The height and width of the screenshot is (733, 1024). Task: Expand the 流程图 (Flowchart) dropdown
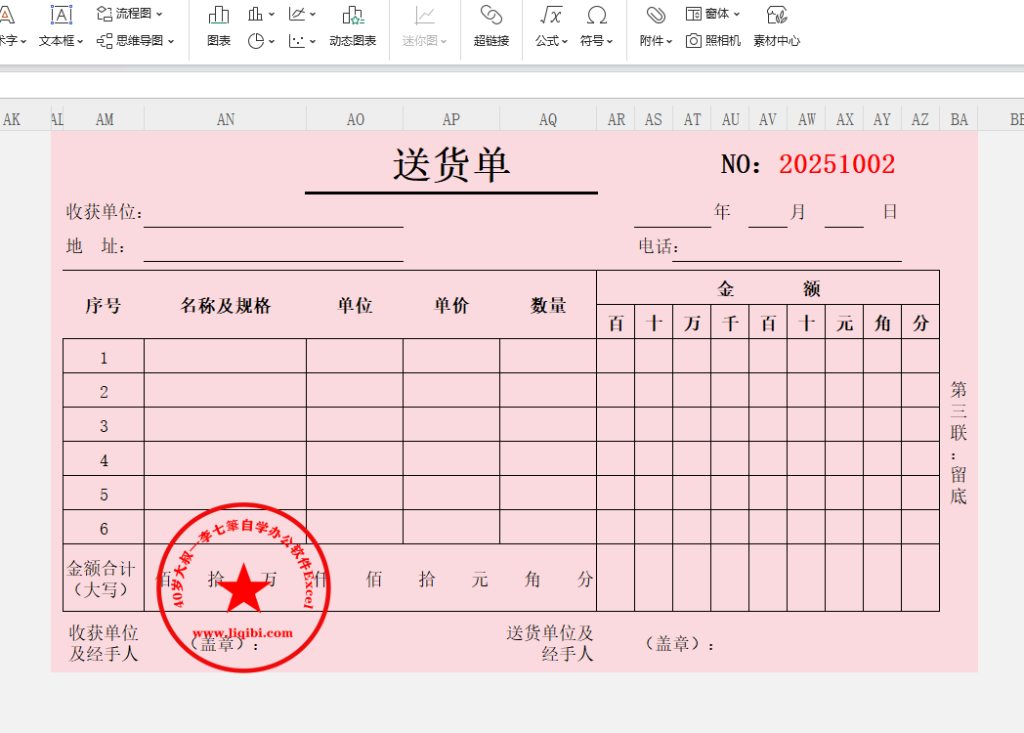(x=131, y=14)
